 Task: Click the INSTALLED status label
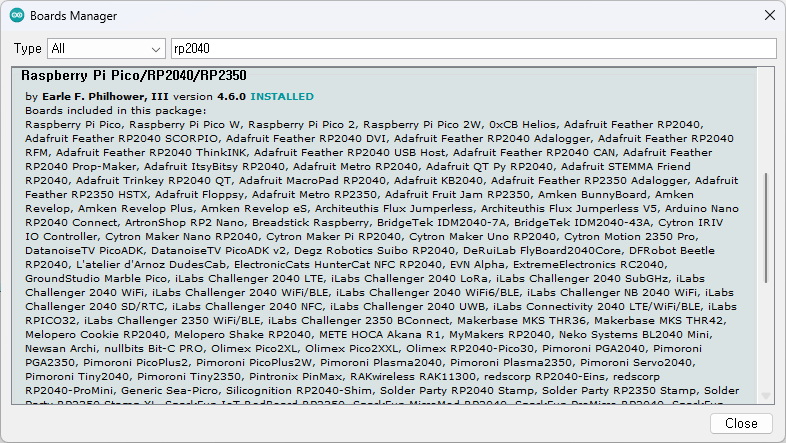pos(282,97)
